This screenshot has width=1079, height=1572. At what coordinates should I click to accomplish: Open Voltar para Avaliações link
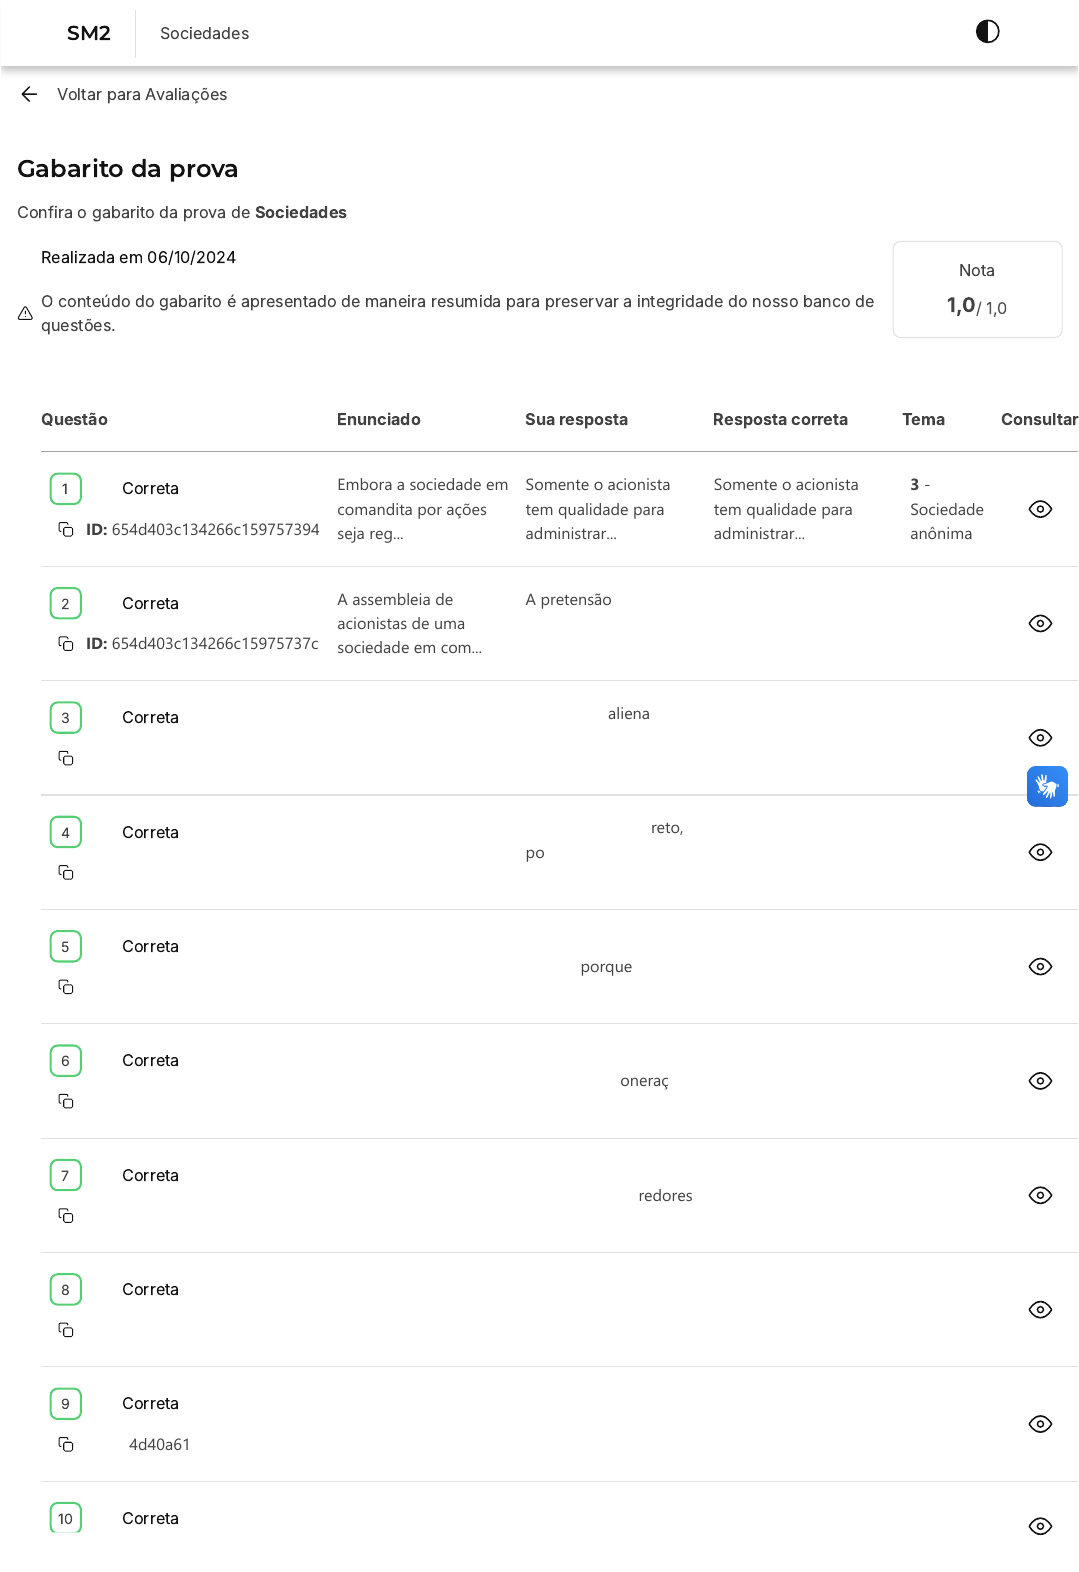(142, 94)
